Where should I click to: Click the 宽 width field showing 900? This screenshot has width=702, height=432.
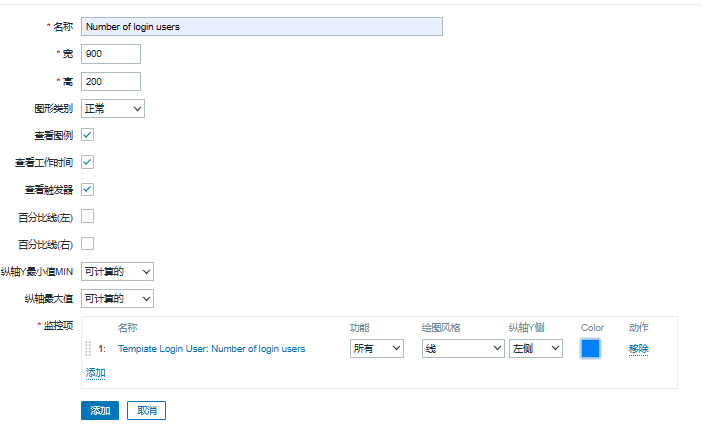[x=111, y=54]
